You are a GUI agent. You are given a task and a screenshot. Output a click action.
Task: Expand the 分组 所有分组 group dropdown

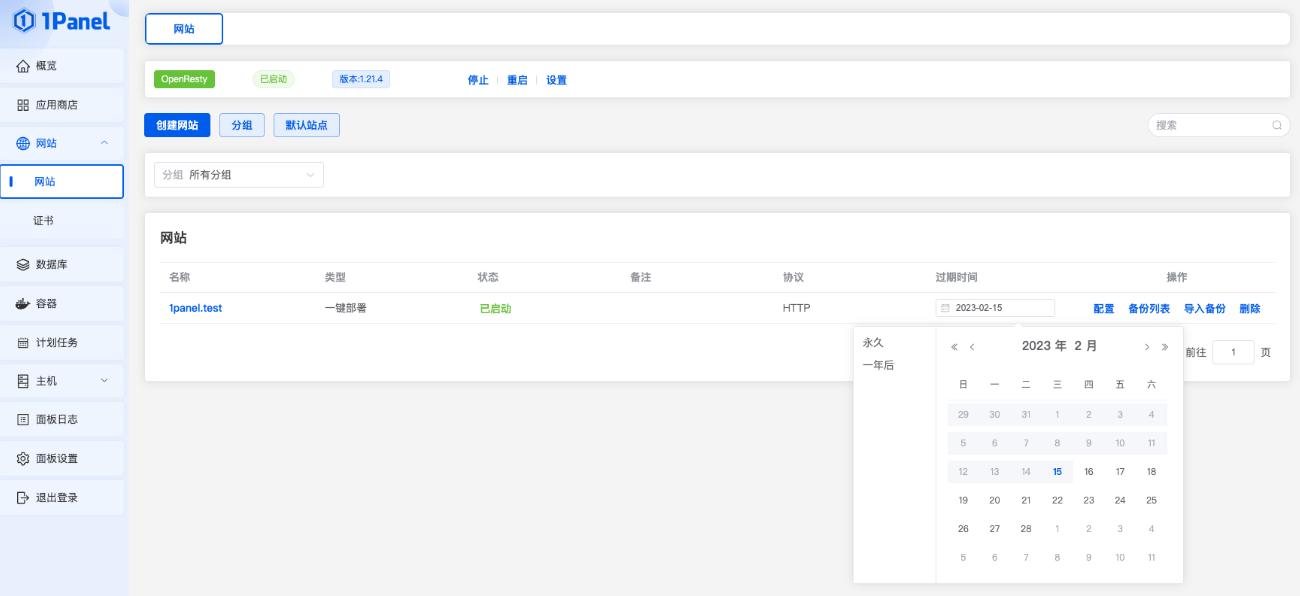pyautogui.click(x=240, y=175)
